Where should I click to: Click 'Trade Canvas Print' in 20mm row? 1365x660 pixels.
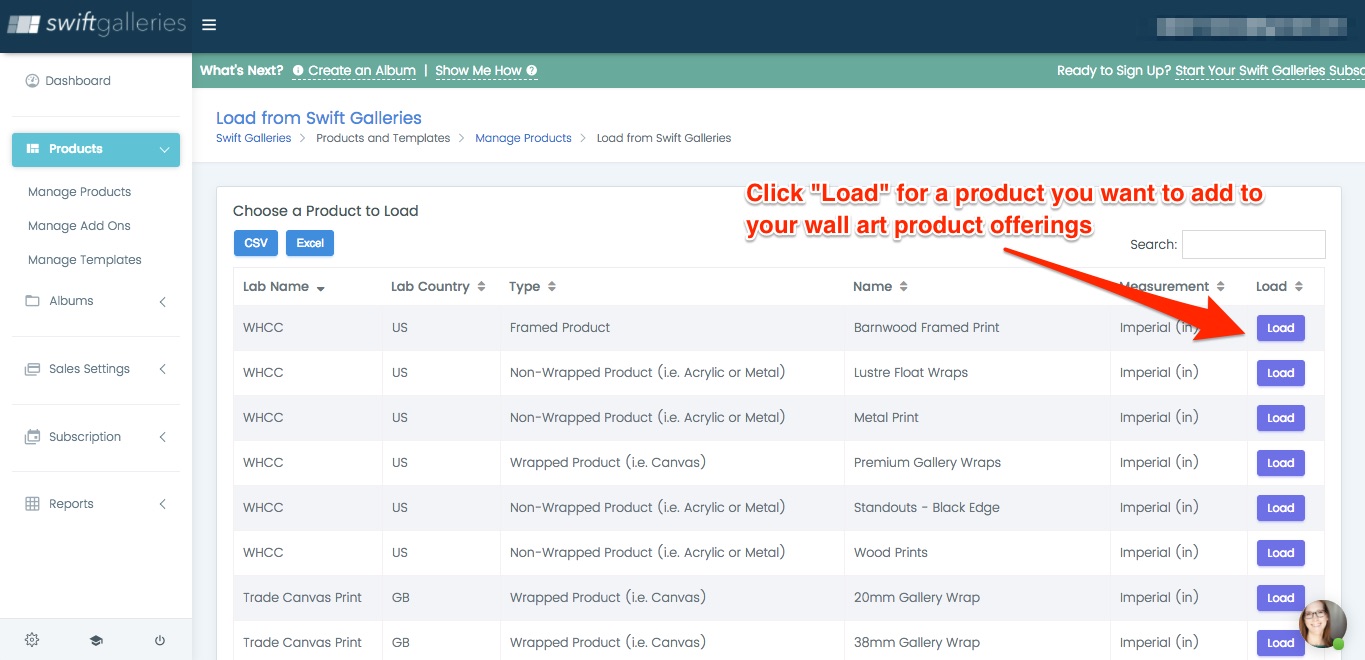[x=303, y=598]
